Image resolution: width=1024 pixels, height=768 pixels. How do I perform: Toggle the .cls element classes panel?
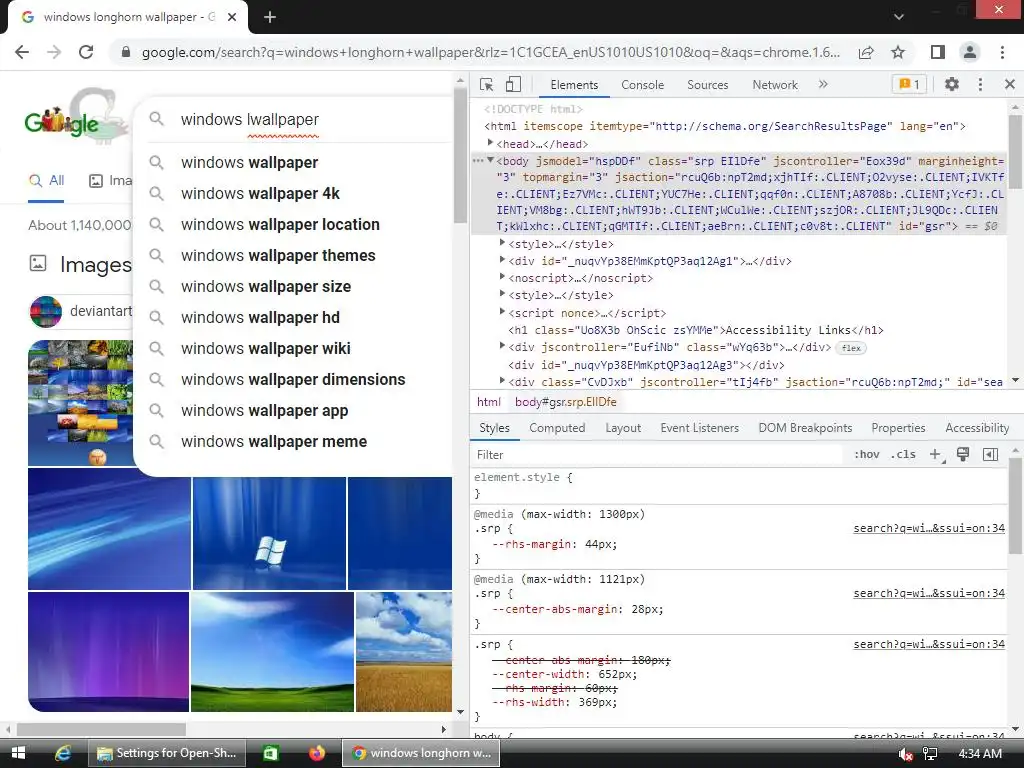(x=903, y=455)
